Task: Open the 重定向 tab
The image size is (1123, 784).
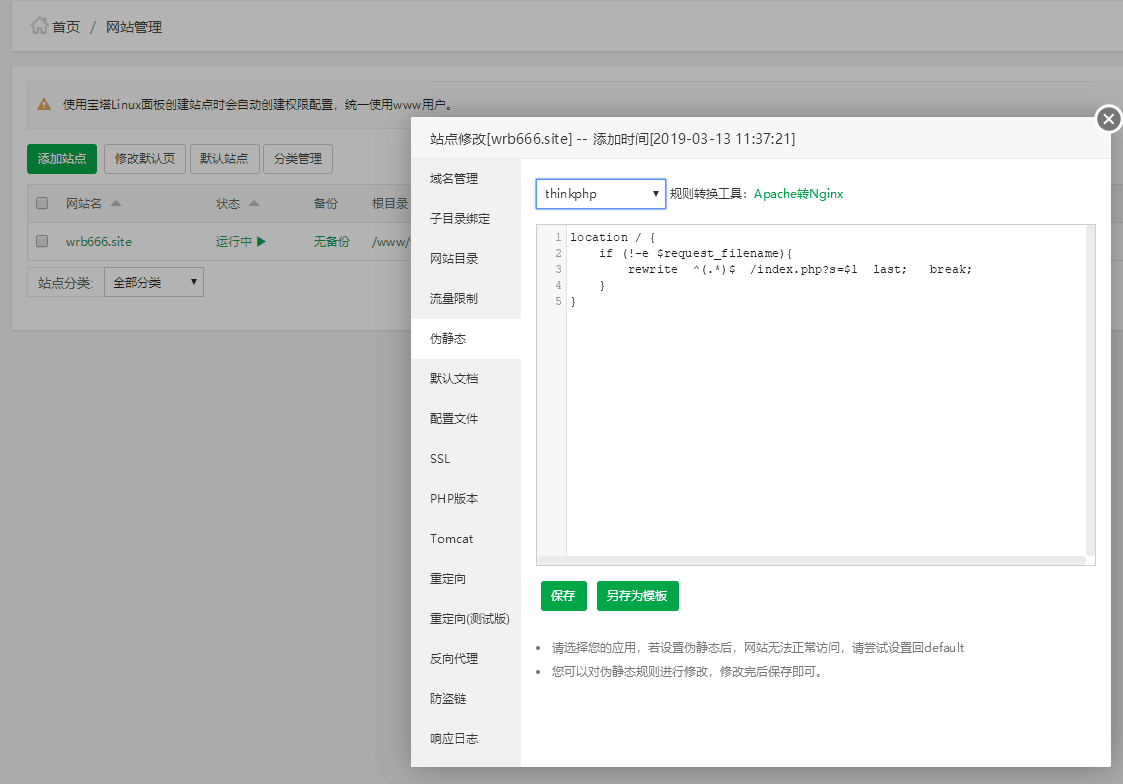Action: pyautogui.click(x=466, y=579)
